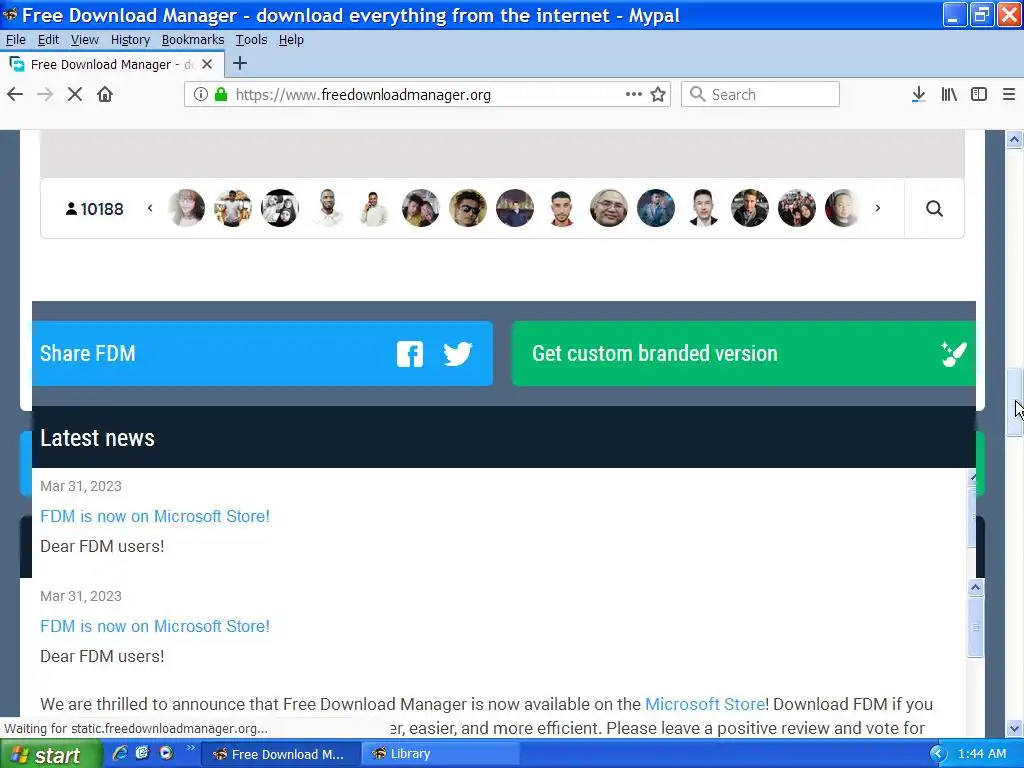
Task: Open the downloads panel arrow
Action: pos(918,95)
